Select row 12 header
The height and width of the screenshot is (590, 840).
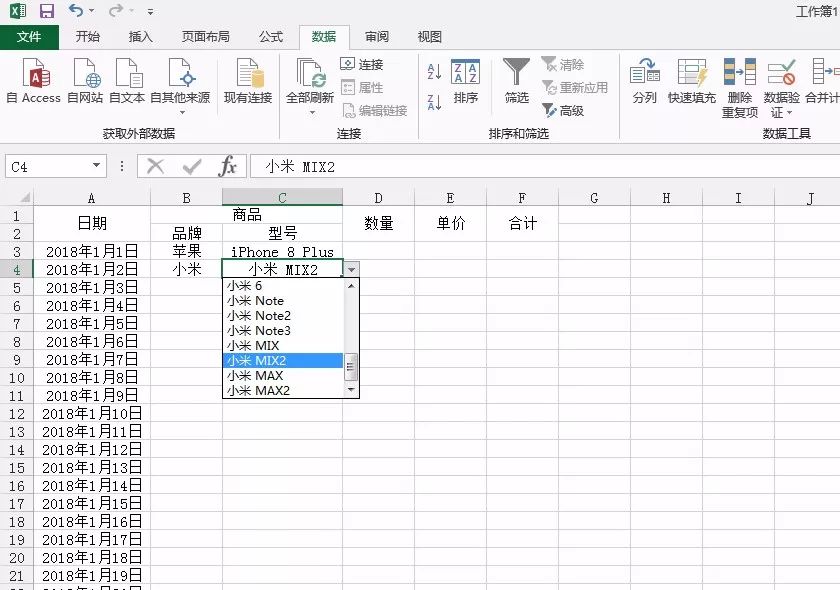(x=17, y=414)
